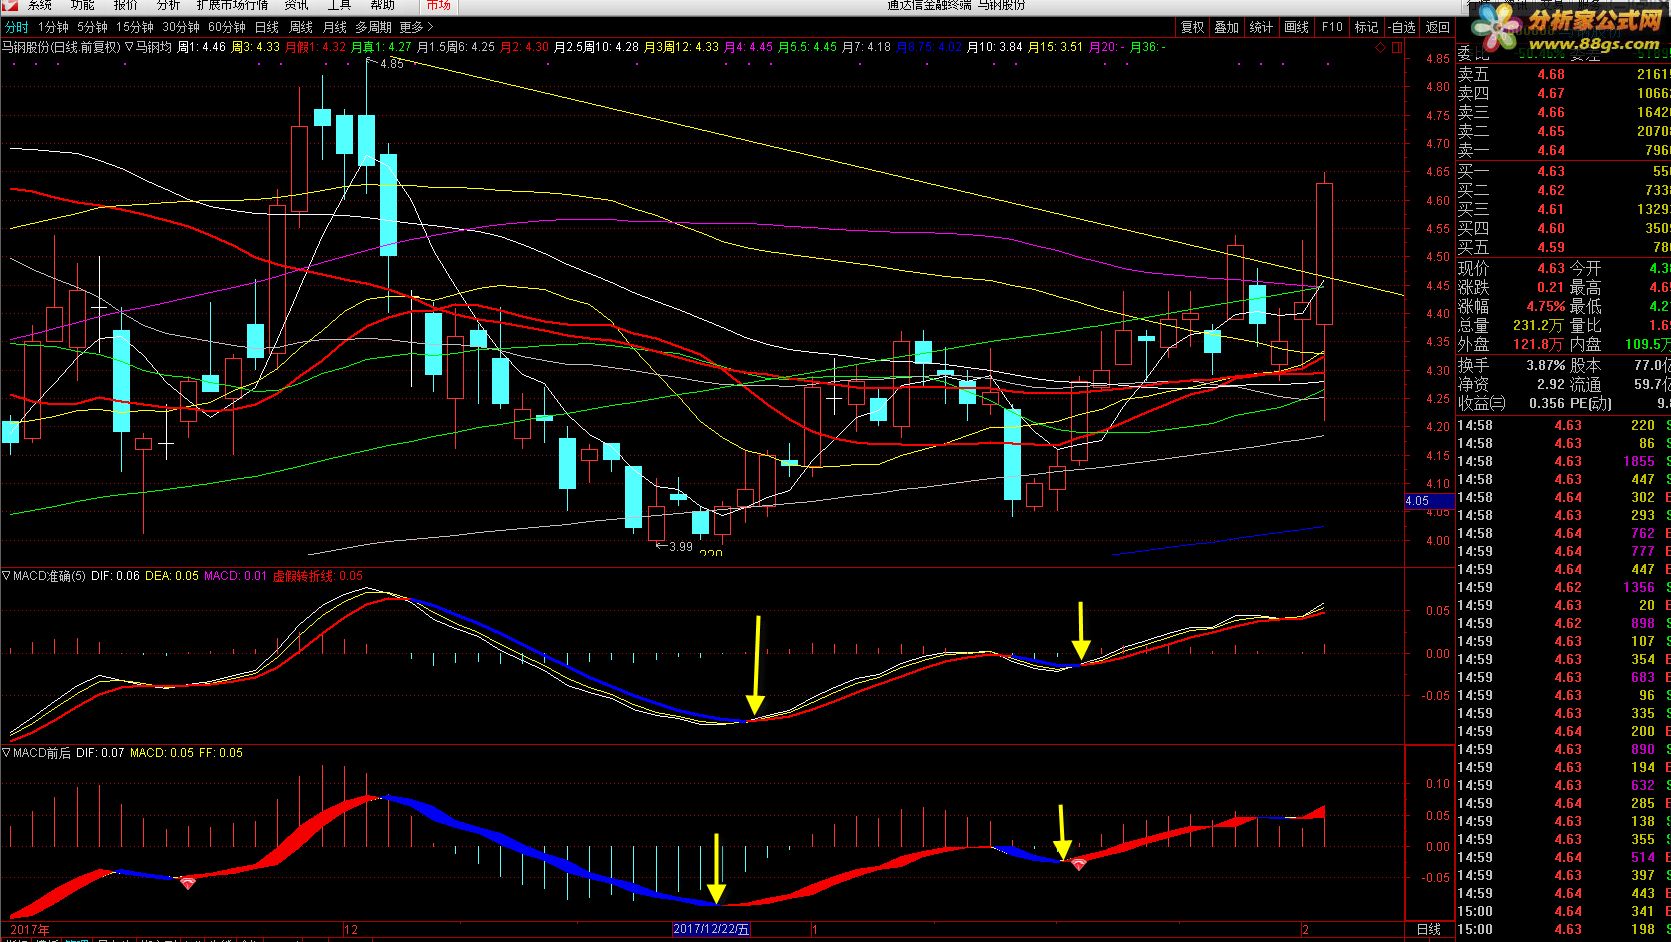Click the 涨幅 value 4.75%
Image resolution: width=1671 pixels, height=942 pixels.
[x=1545, y=306]
